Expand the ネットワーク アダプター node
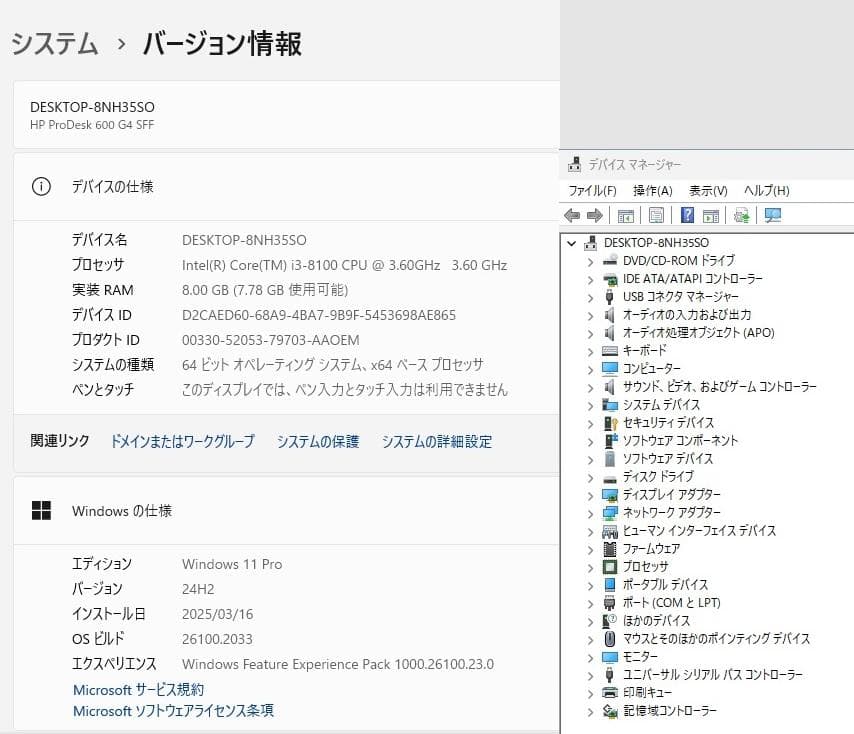This screenshot has height=734, width=854. tap(589, 512)
